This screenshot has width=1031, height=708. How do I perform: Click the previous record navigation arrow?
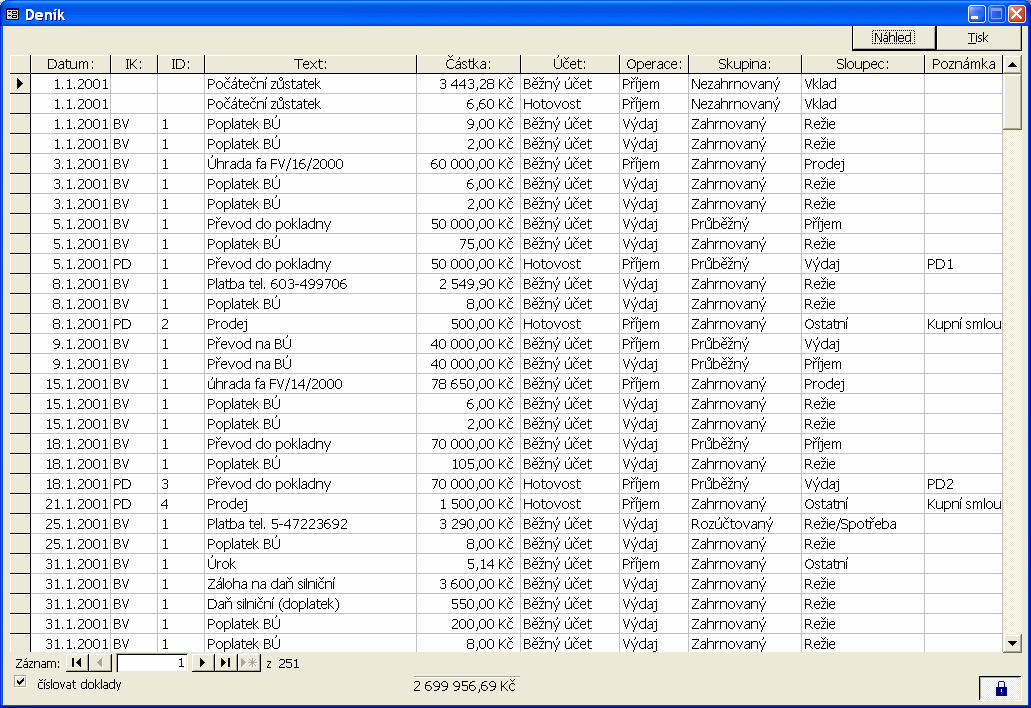click(101, 663)
